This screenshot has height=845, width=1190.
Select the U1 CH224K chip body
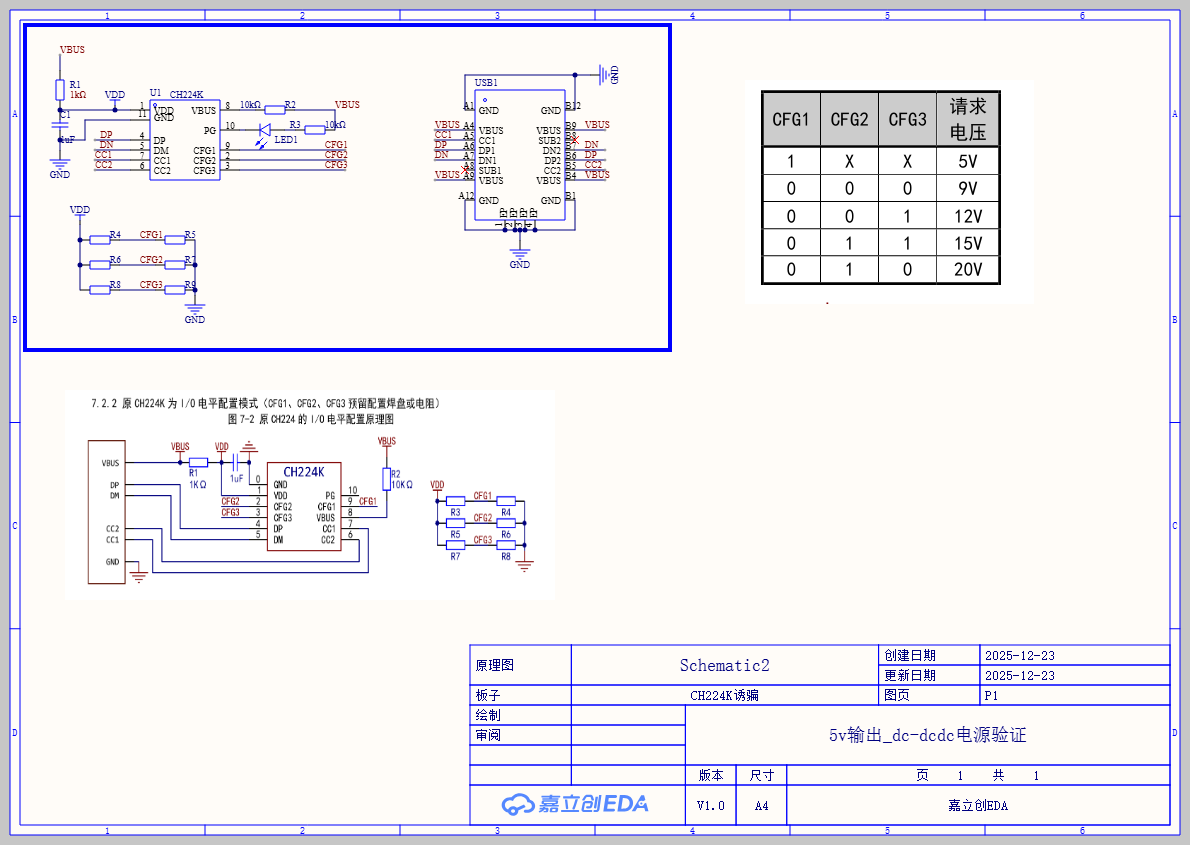[184, 140]
